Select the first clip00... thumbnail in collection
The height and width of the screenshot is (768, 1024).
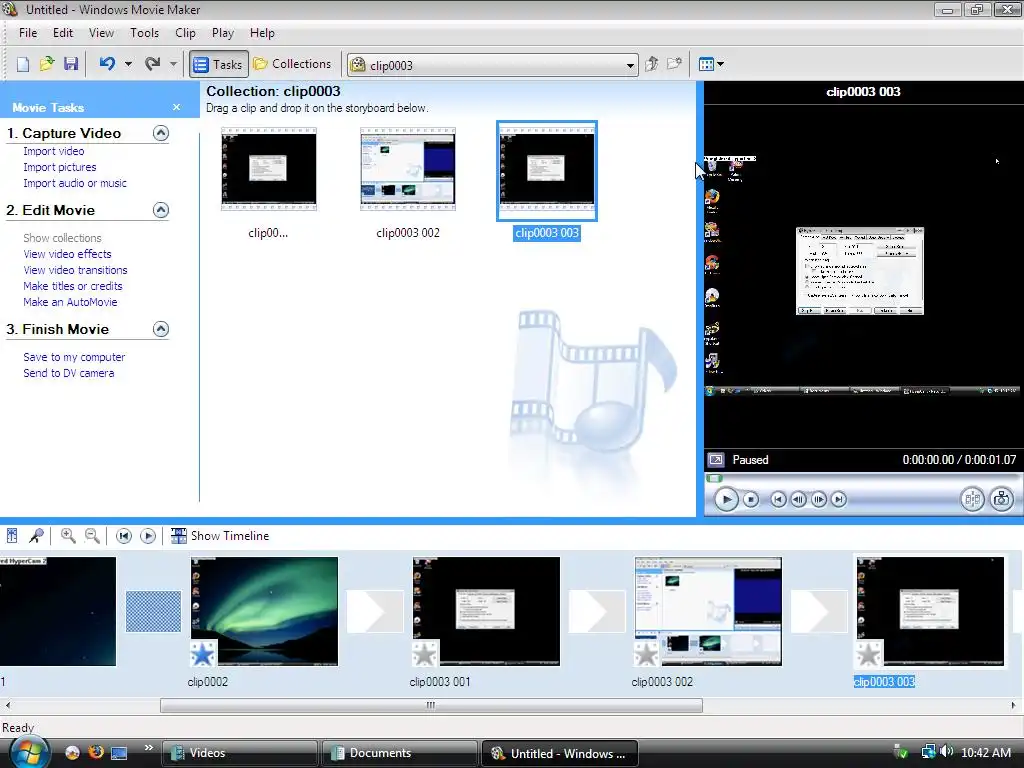click(x=268, y=169)
